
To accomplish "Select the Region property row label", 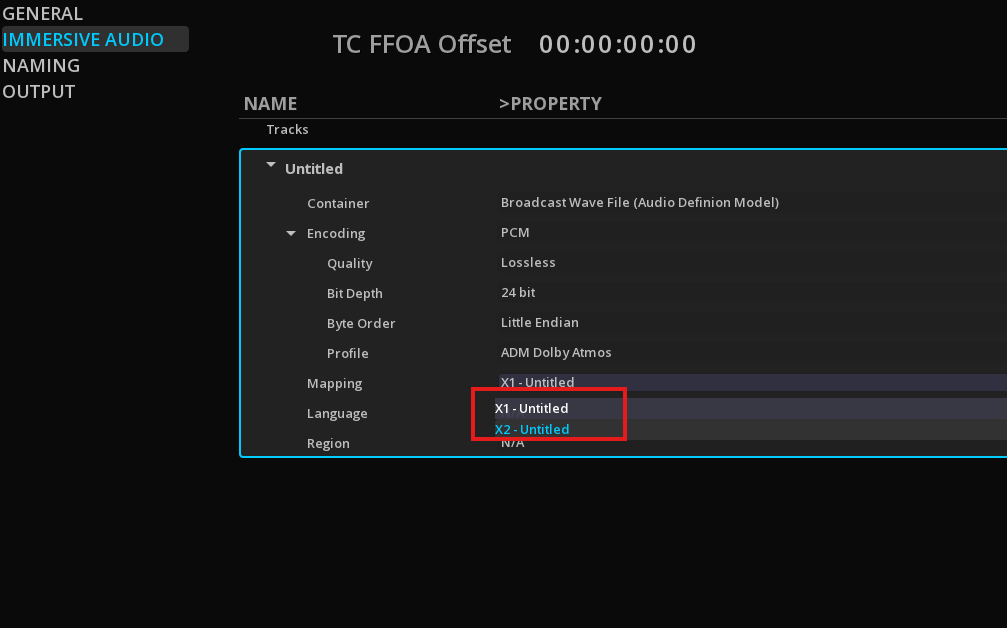I will (x=328, y=444).
